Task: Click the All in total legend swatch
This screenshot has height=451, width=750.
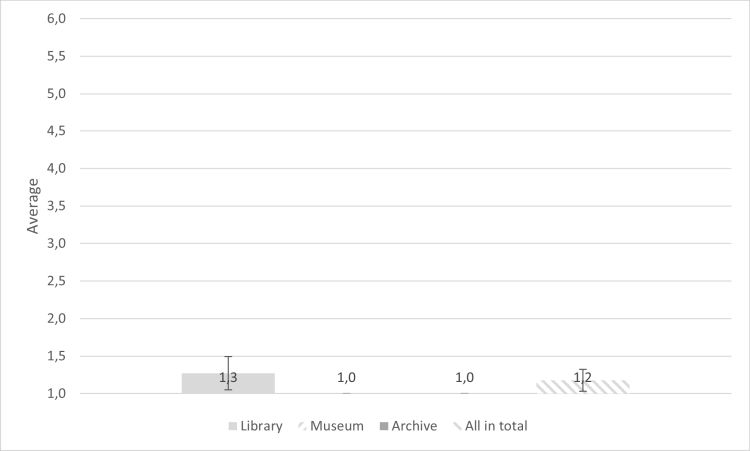Action: [457, 426]
